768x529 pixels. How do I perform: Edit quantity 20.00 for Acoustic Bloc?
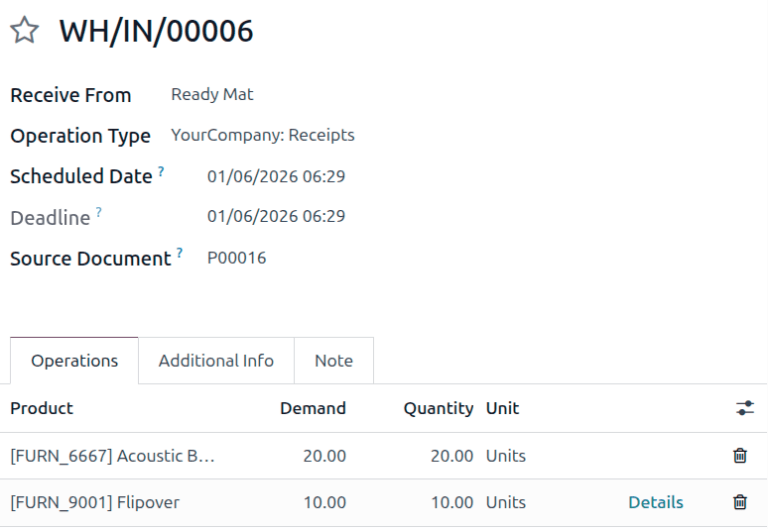pyautogui.click(x=451, y=456)
